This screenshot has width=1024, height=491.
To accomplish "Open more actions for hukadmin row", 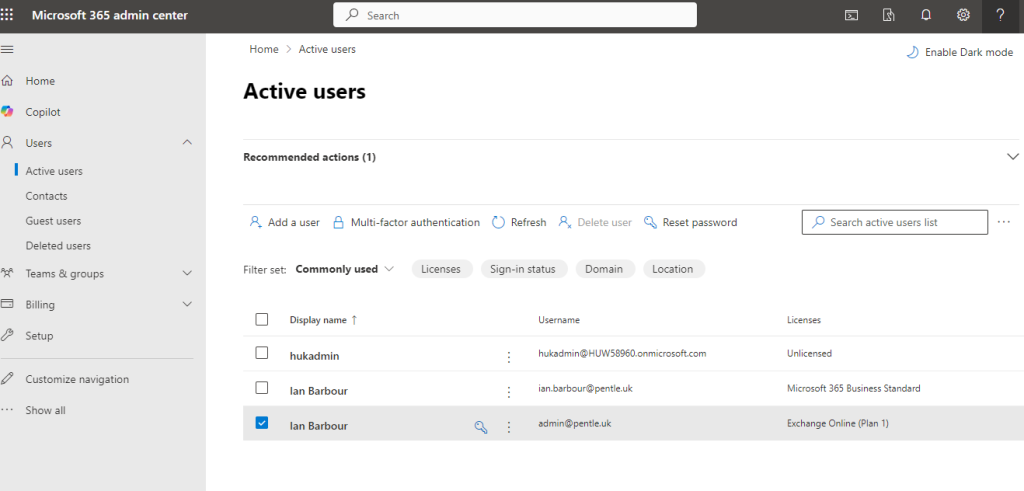I will [509, 357].
